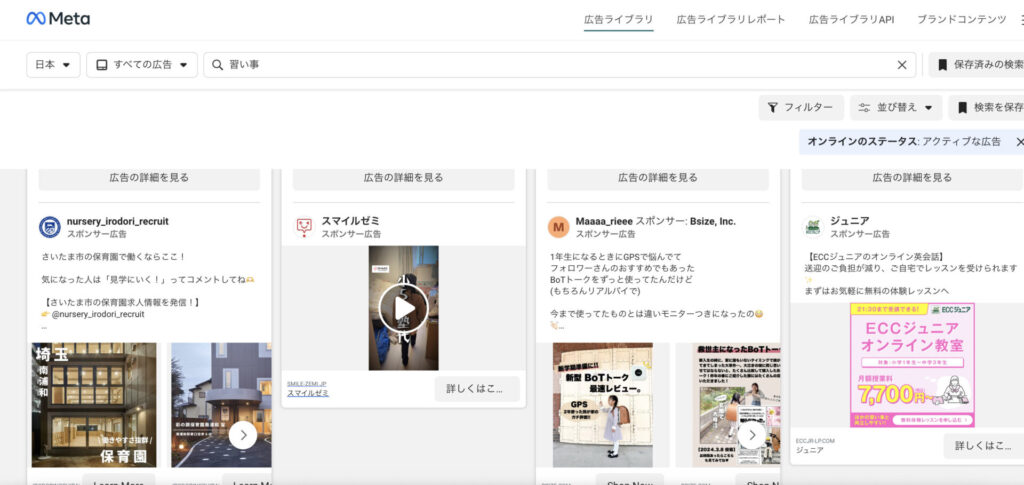Click the スマイルゼミ link under SMILE-ZEMI.JP

pos(308,393)
